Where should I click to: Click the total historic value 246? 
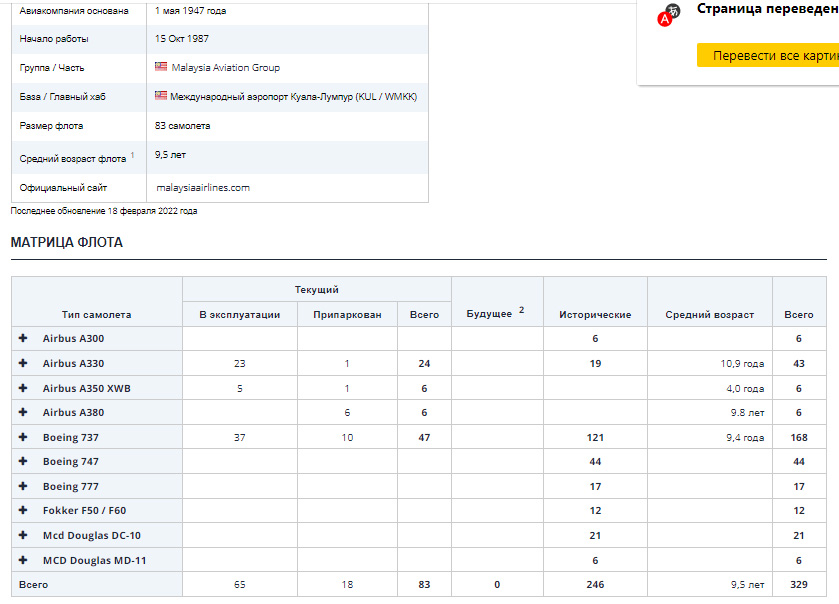[595, 585]
